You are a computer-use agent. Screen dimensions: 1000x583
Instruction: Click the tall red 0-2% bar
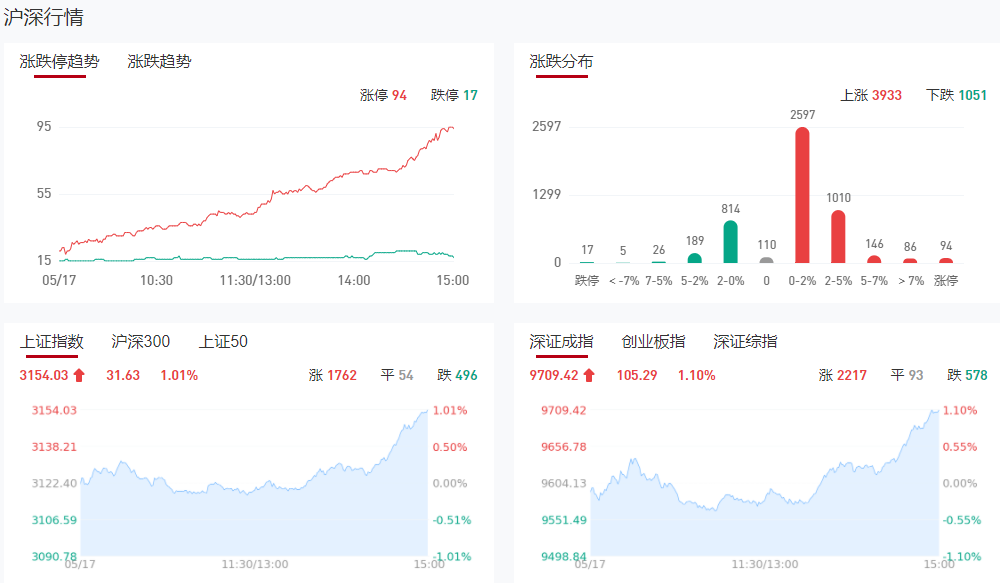(x=802, y=195)
